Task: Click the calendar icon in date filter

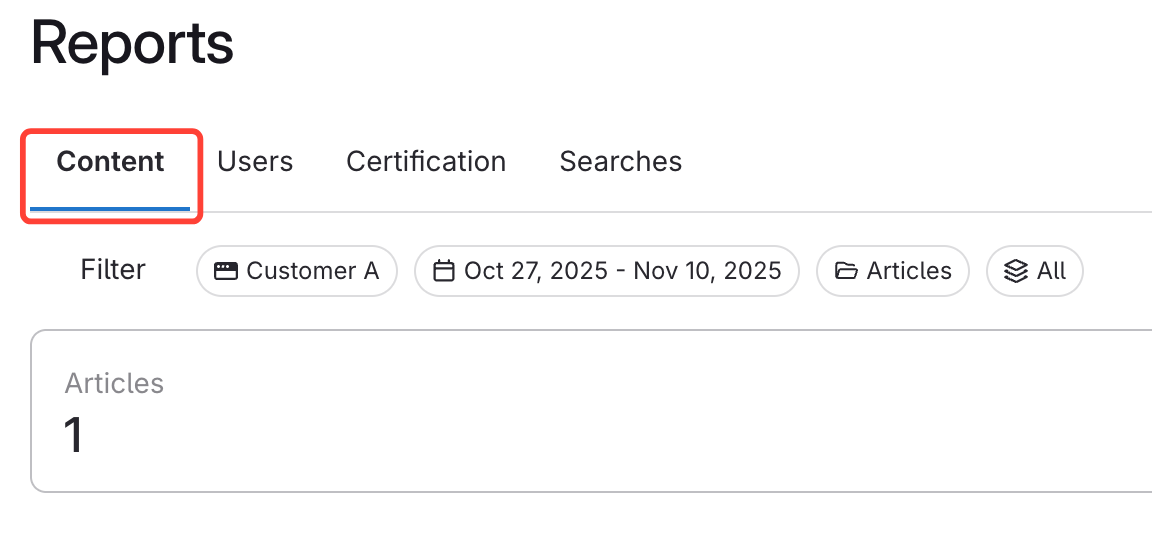Action: 444,271
